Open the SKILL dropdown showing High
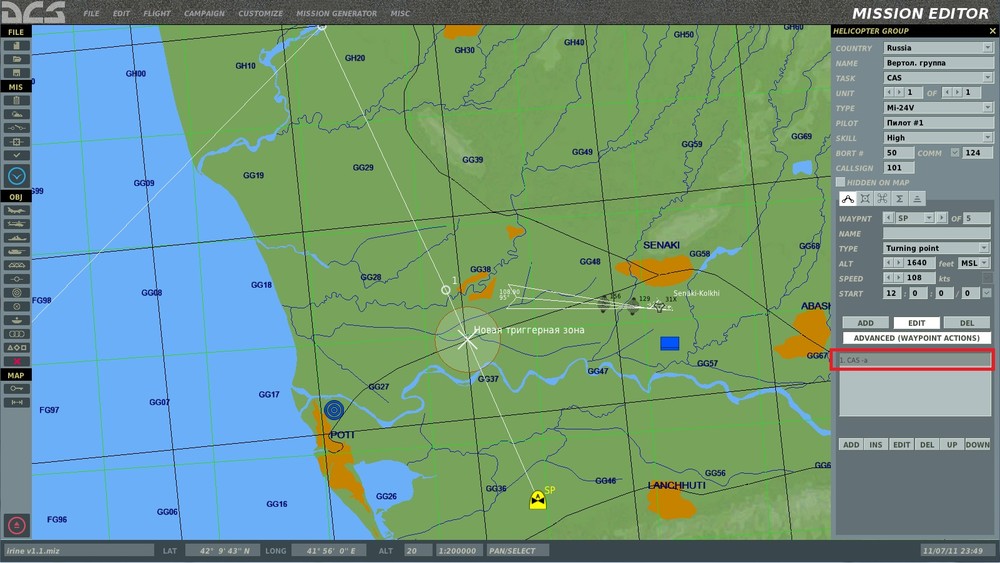 [x=938, y=138]
